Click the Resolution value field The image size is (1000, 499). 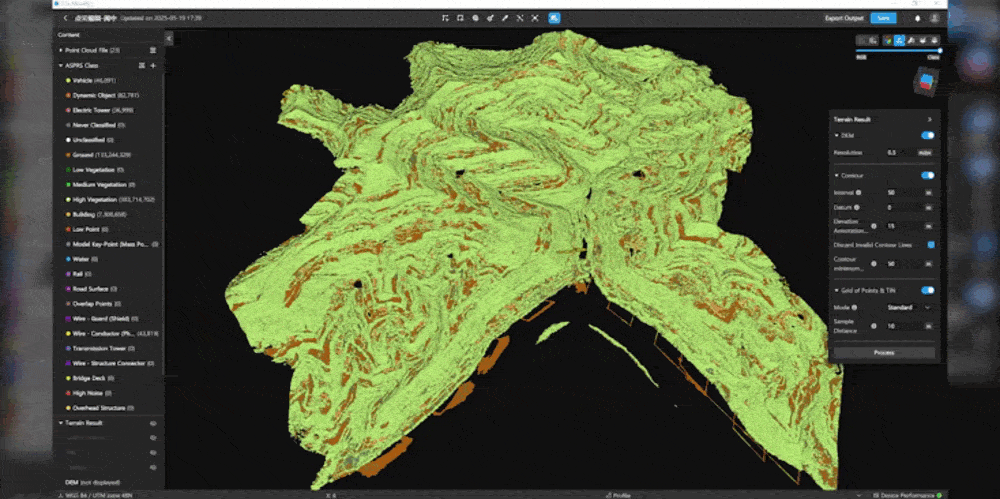[898, 153]
